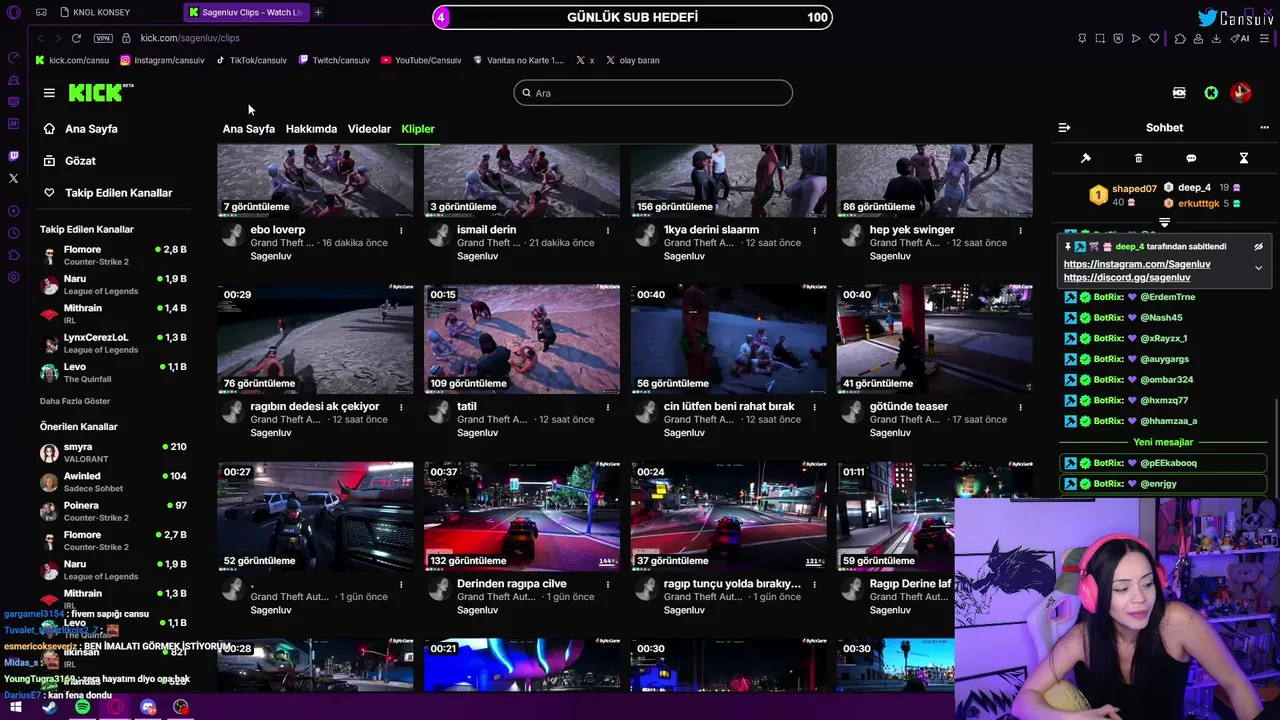The height and width of the screenshot is (720, 1280).
Task: Open options for 'Derinden ragıpa cilve' clip
Action: pyautogui.click(x=607, y=584)
